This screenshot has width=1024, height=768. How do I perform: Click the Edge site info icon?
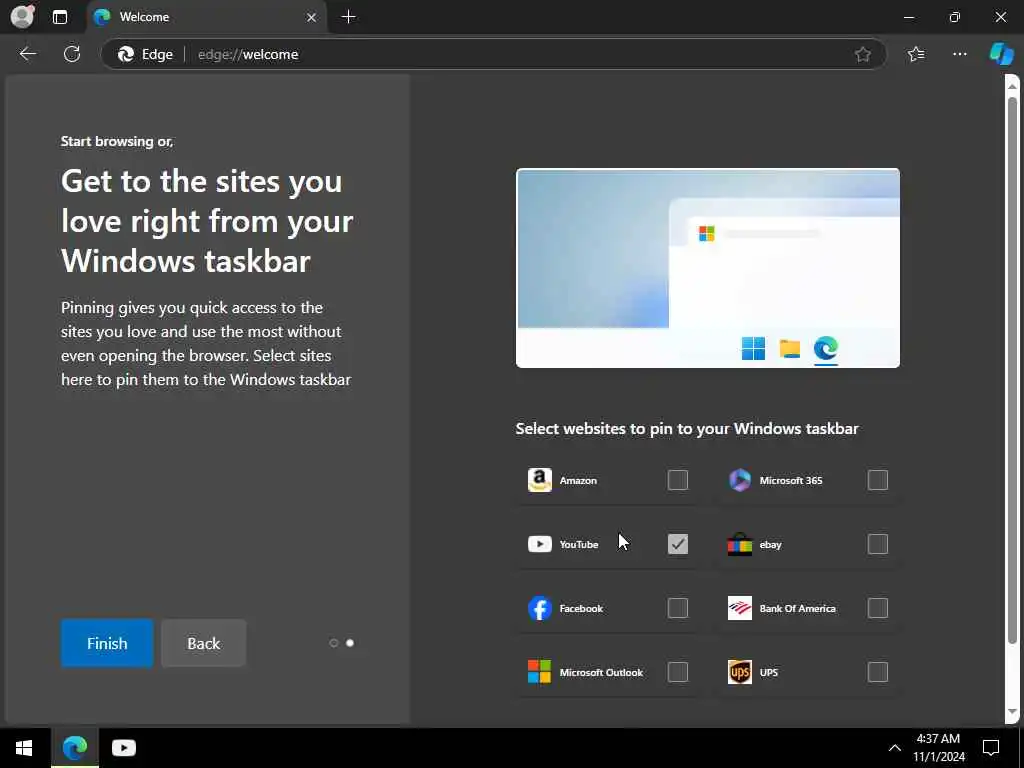(x=145, y=54)
